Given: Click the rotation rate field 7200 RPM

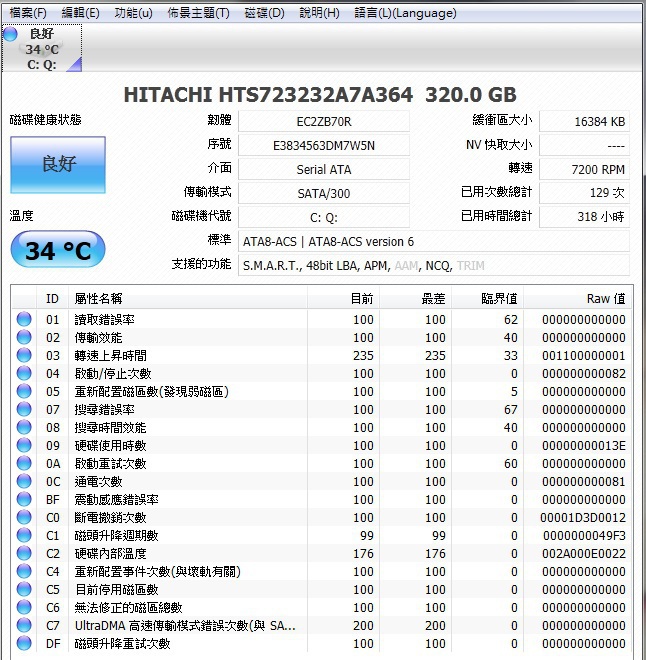Looking at the screenshot, I should (x=585, y=169).
